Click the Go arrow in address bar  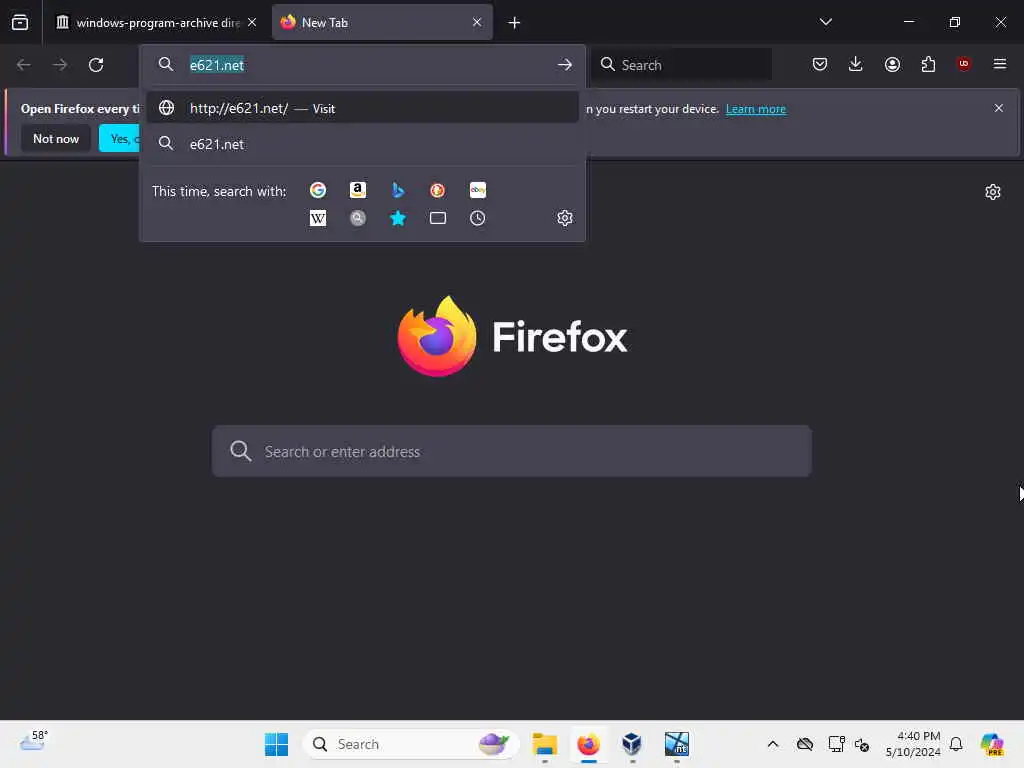coord(565,65)
